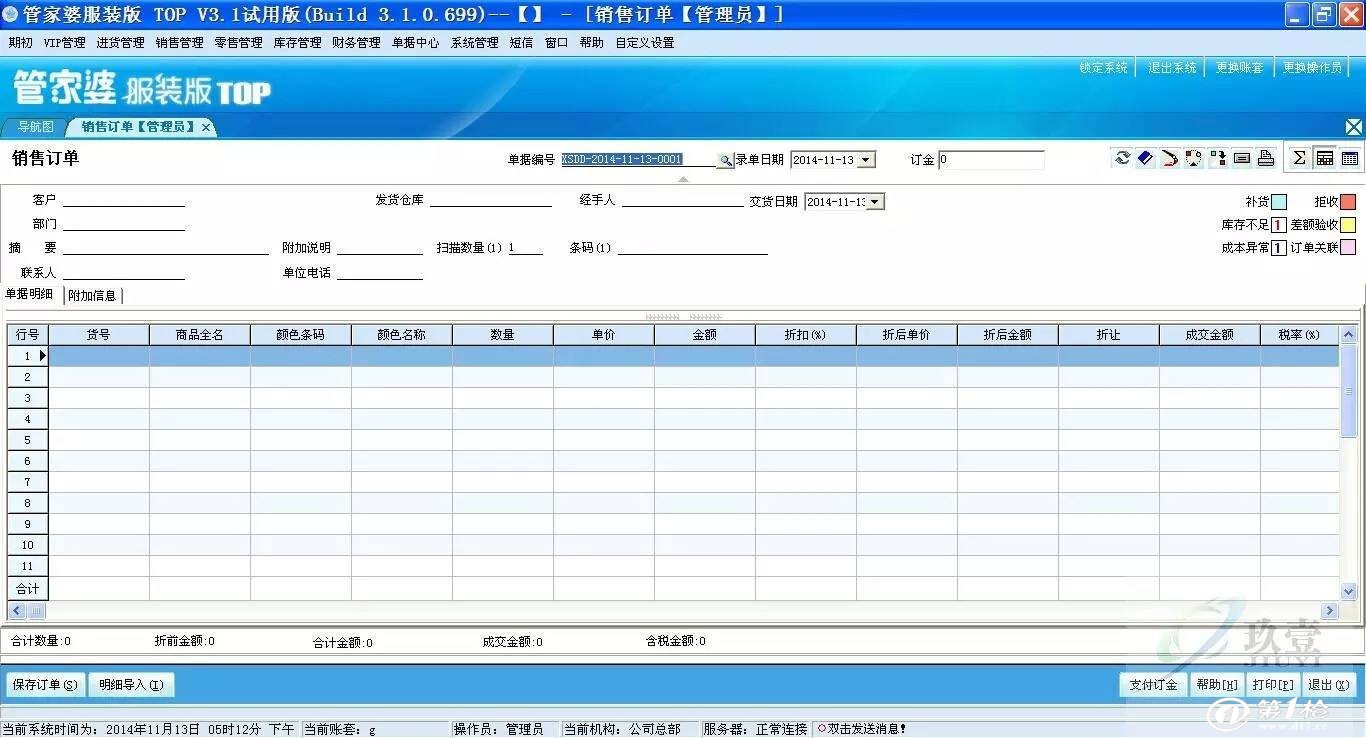Image resolution: width=1366 pixels, height=738 pixels.
Task: Open the 录单日期 date dropdown
Action: tap(866, 159)
